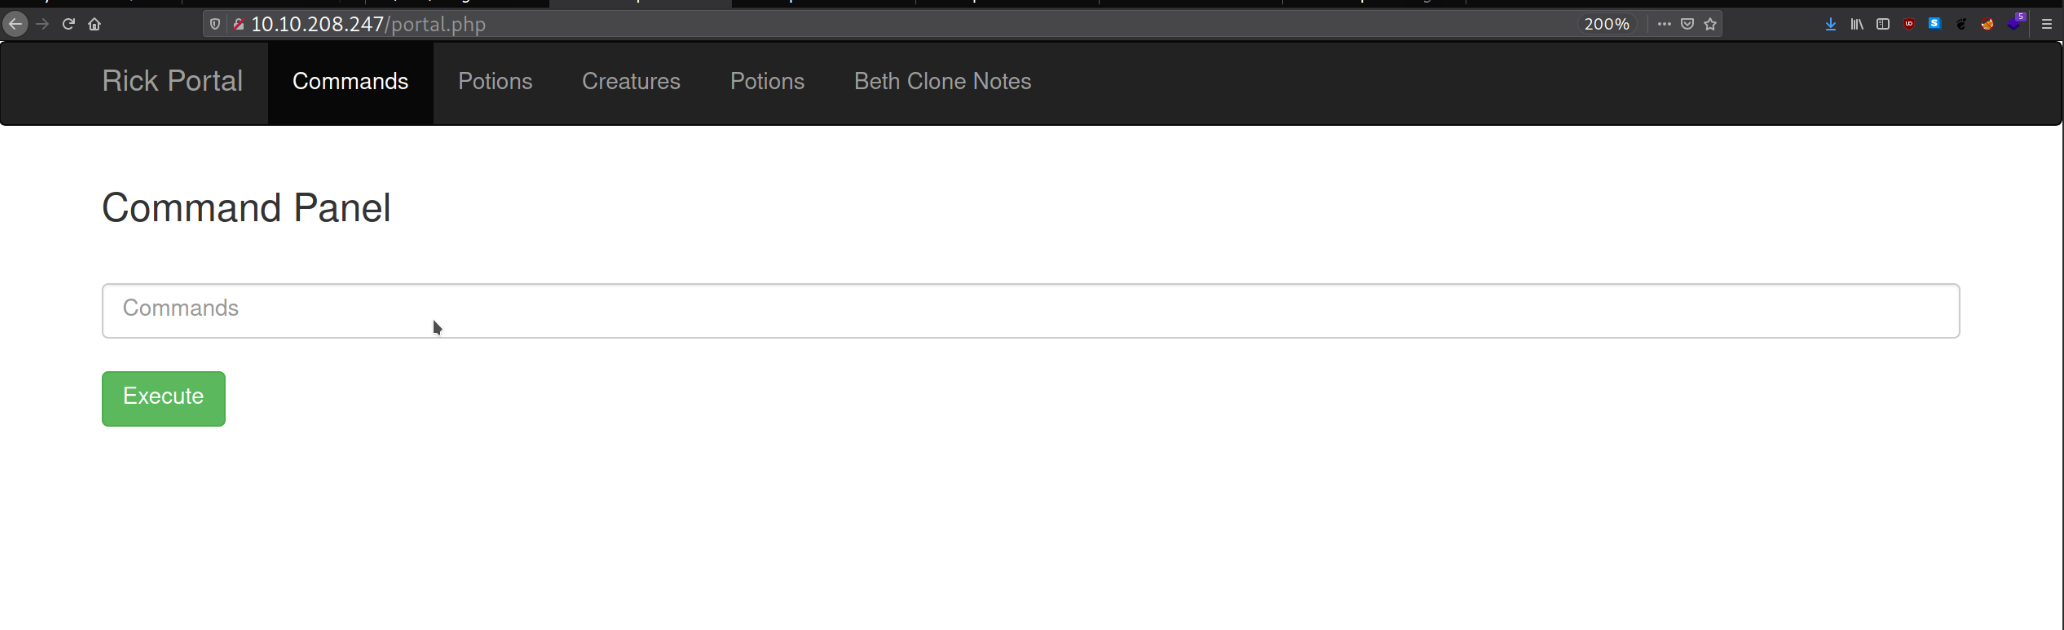Image resolution: width=2064 pixels, height=630 pixels.
Task: Click the insecure connection padlock icon
Action: (238, 24)
